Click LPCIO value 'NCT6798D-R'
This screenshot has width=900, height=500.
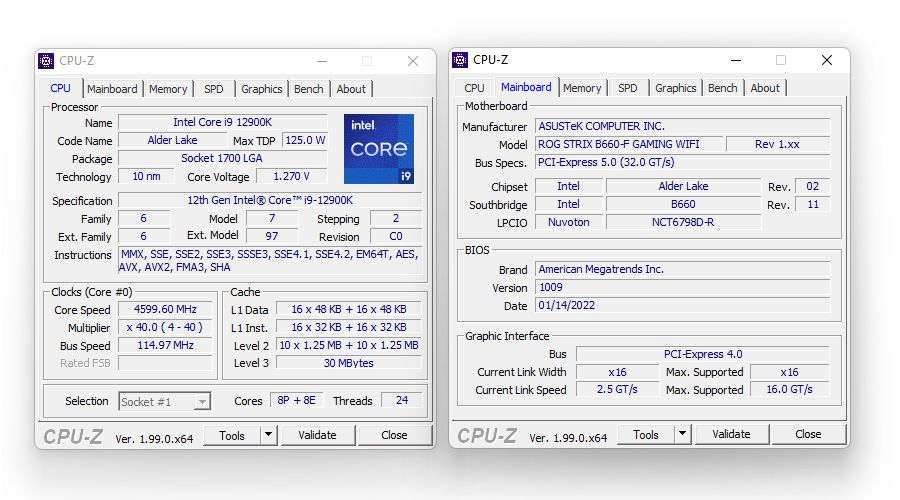point(684,222)
